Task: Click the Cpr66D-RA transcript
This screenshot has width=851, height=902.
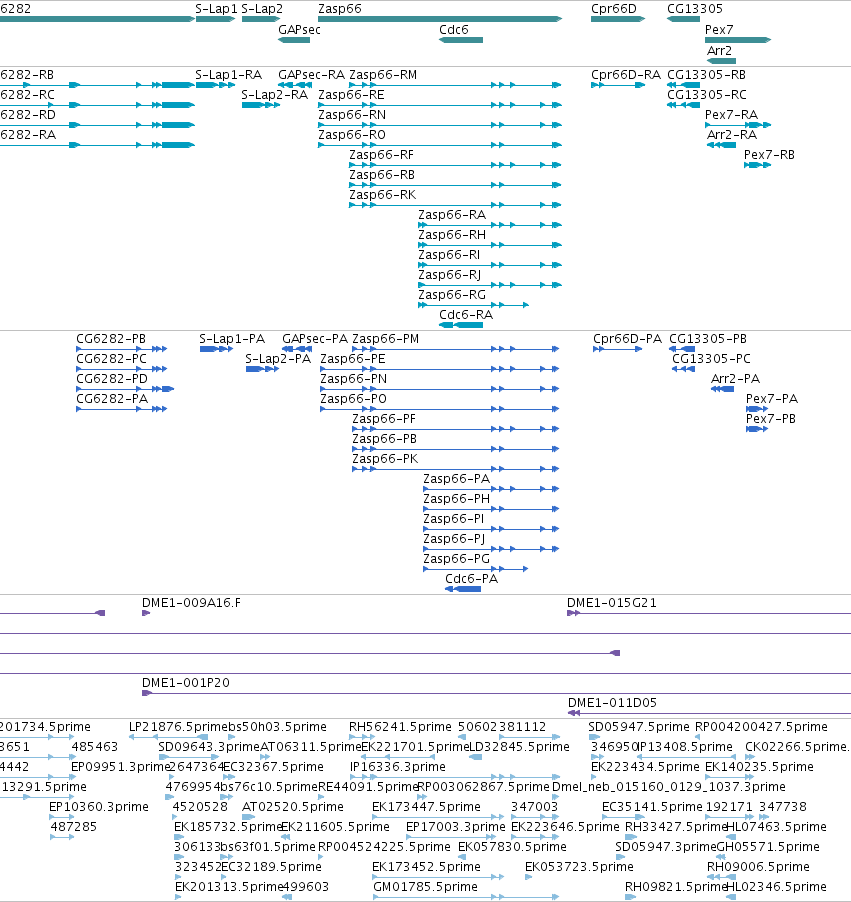Action: 618,85
